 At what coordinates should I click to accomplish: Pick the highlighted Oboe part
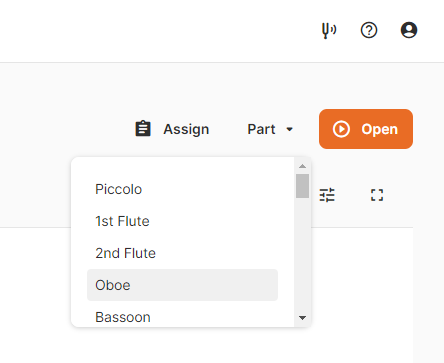(x=182, y=285)
